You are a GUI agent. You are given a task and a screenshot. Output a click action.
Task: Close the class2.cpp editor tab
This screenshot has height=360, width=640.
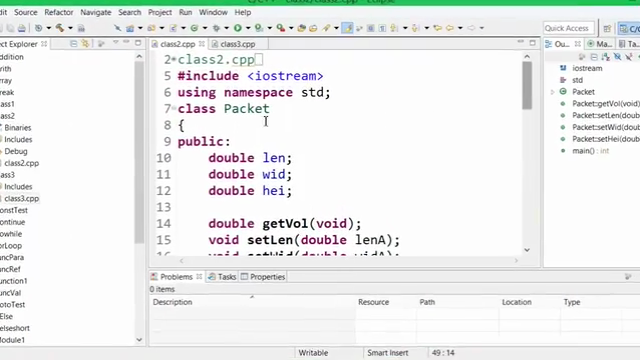(x=202, y=43)
